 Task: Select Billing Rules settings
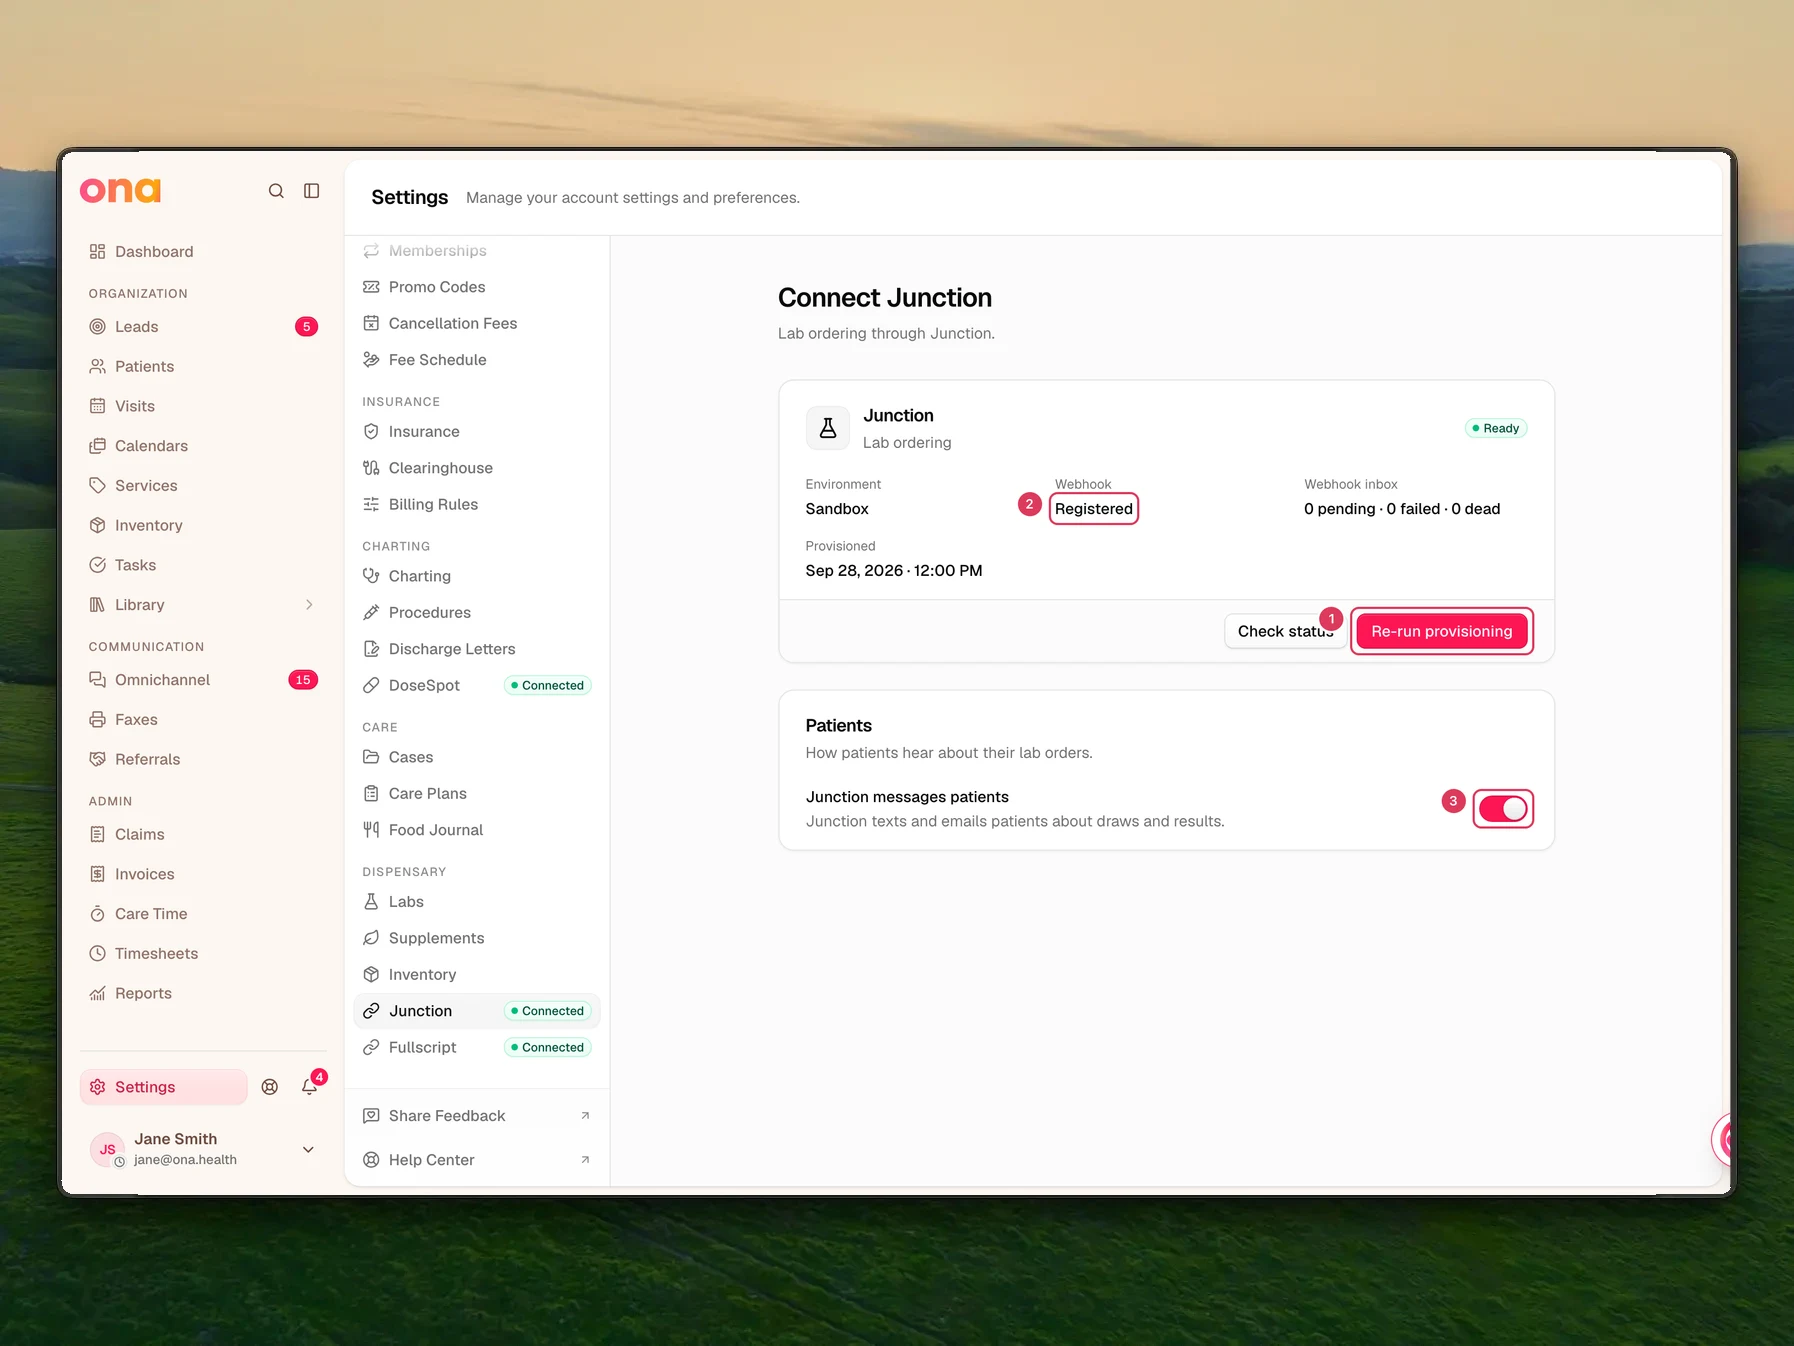(477, 505)
